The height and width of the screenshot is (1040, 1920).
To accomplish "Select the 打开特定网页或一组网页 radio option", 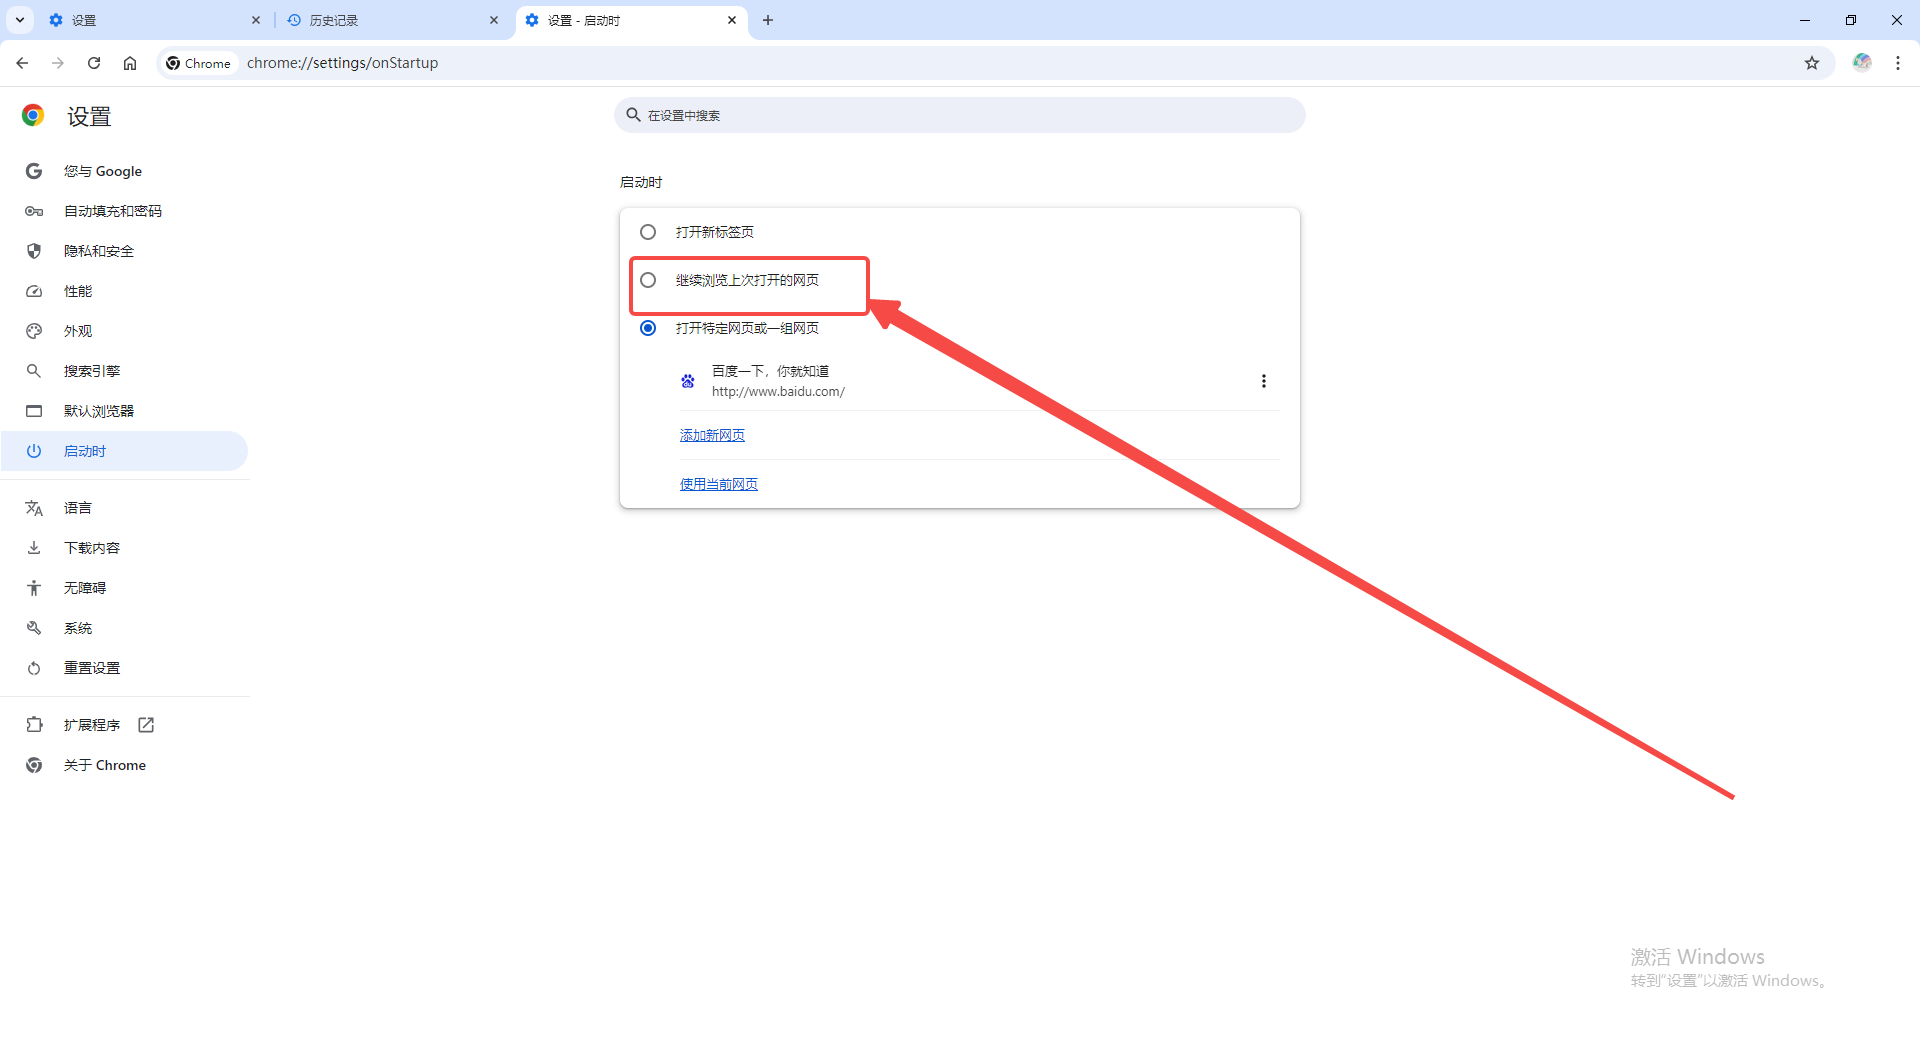I will (648, 328).
